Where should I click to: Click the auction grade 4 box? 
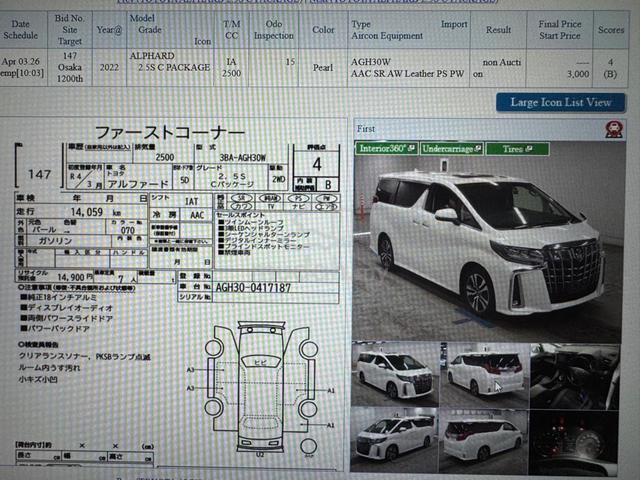pyautogui.click(x=317, y=164)
